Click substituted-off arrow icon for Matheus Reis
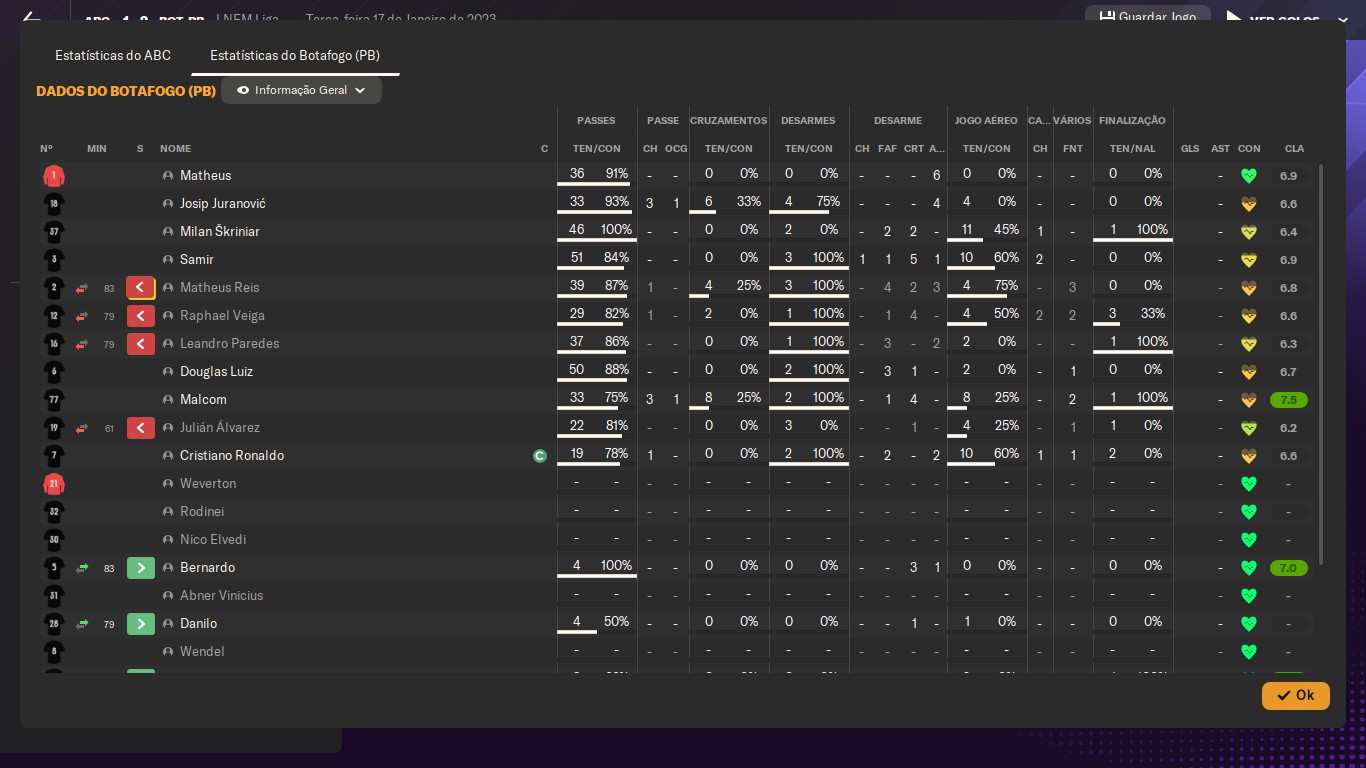1366x768 pixels. pos(141,288)
